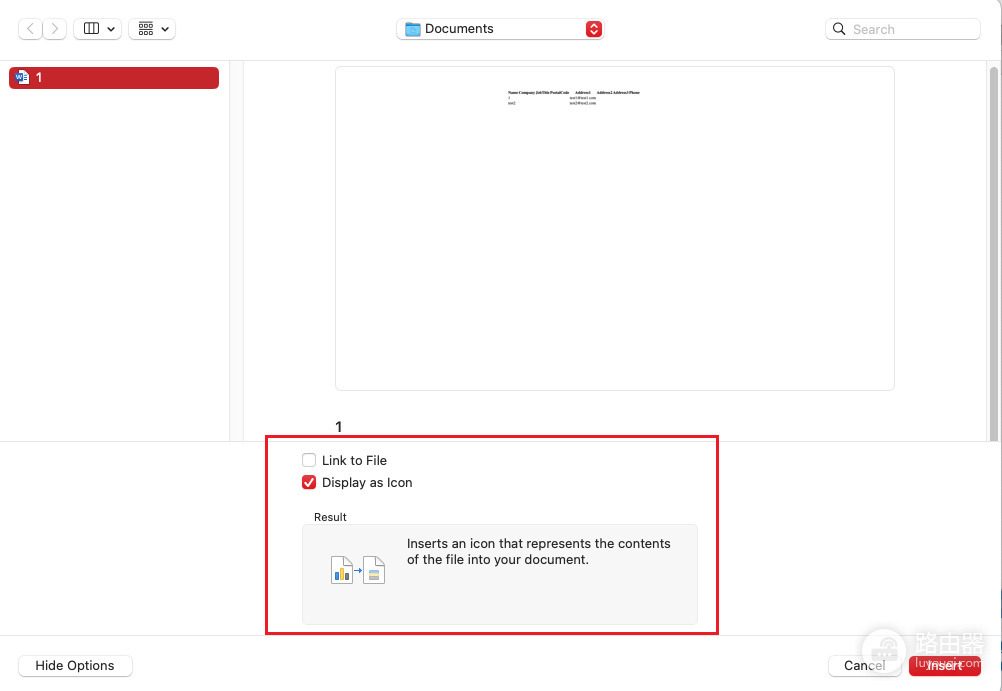The width and height of the screenshot is (1002, 691).
Task: Enable the Link to File checkbox
Action: (x=309, y=460)
